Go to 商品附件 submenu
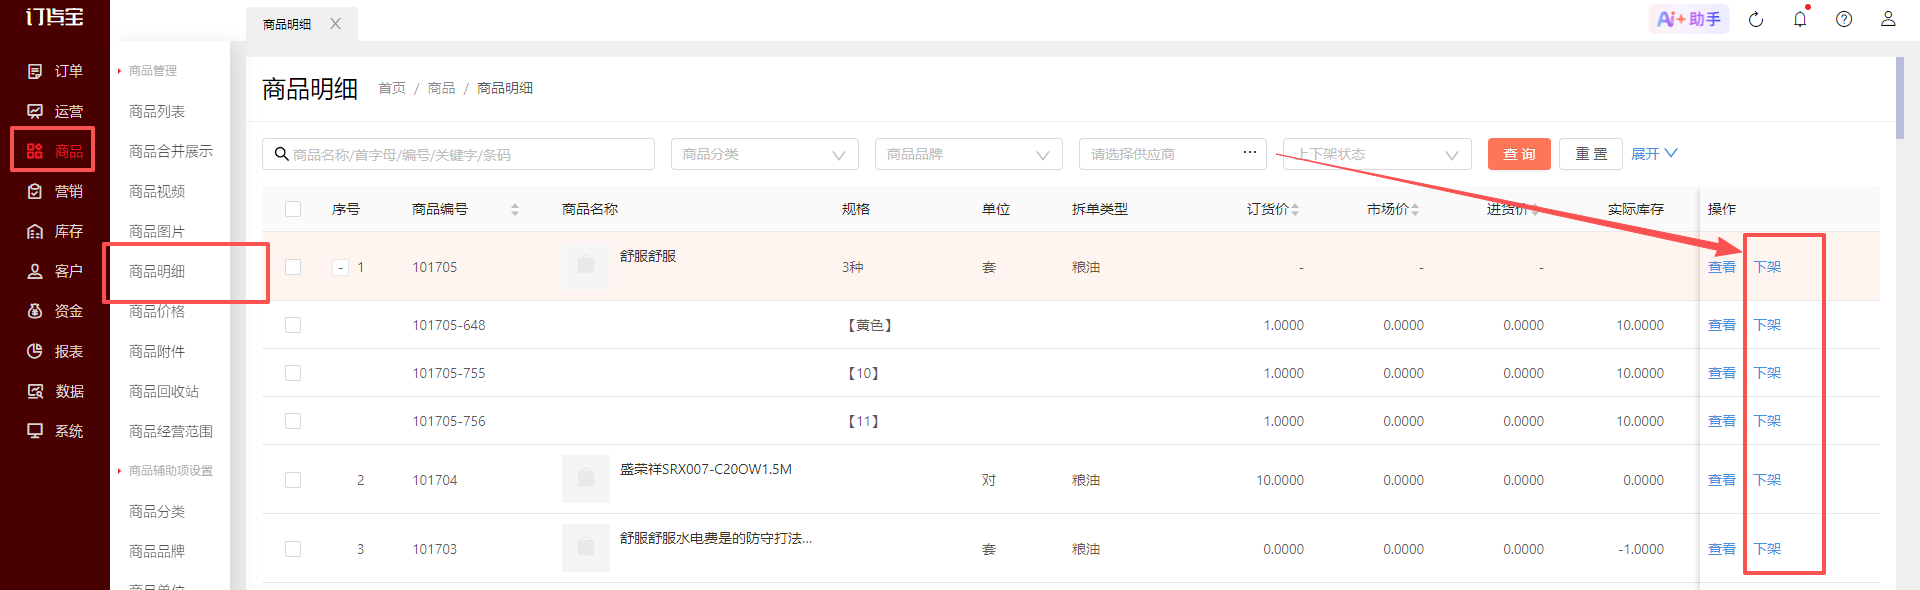The height and width of the screenshot is (590, 1920). [157, 351]
